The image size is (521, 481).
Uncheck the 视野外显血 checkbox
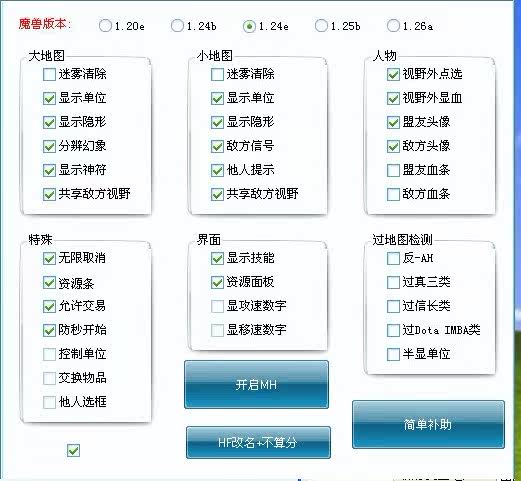393,98
